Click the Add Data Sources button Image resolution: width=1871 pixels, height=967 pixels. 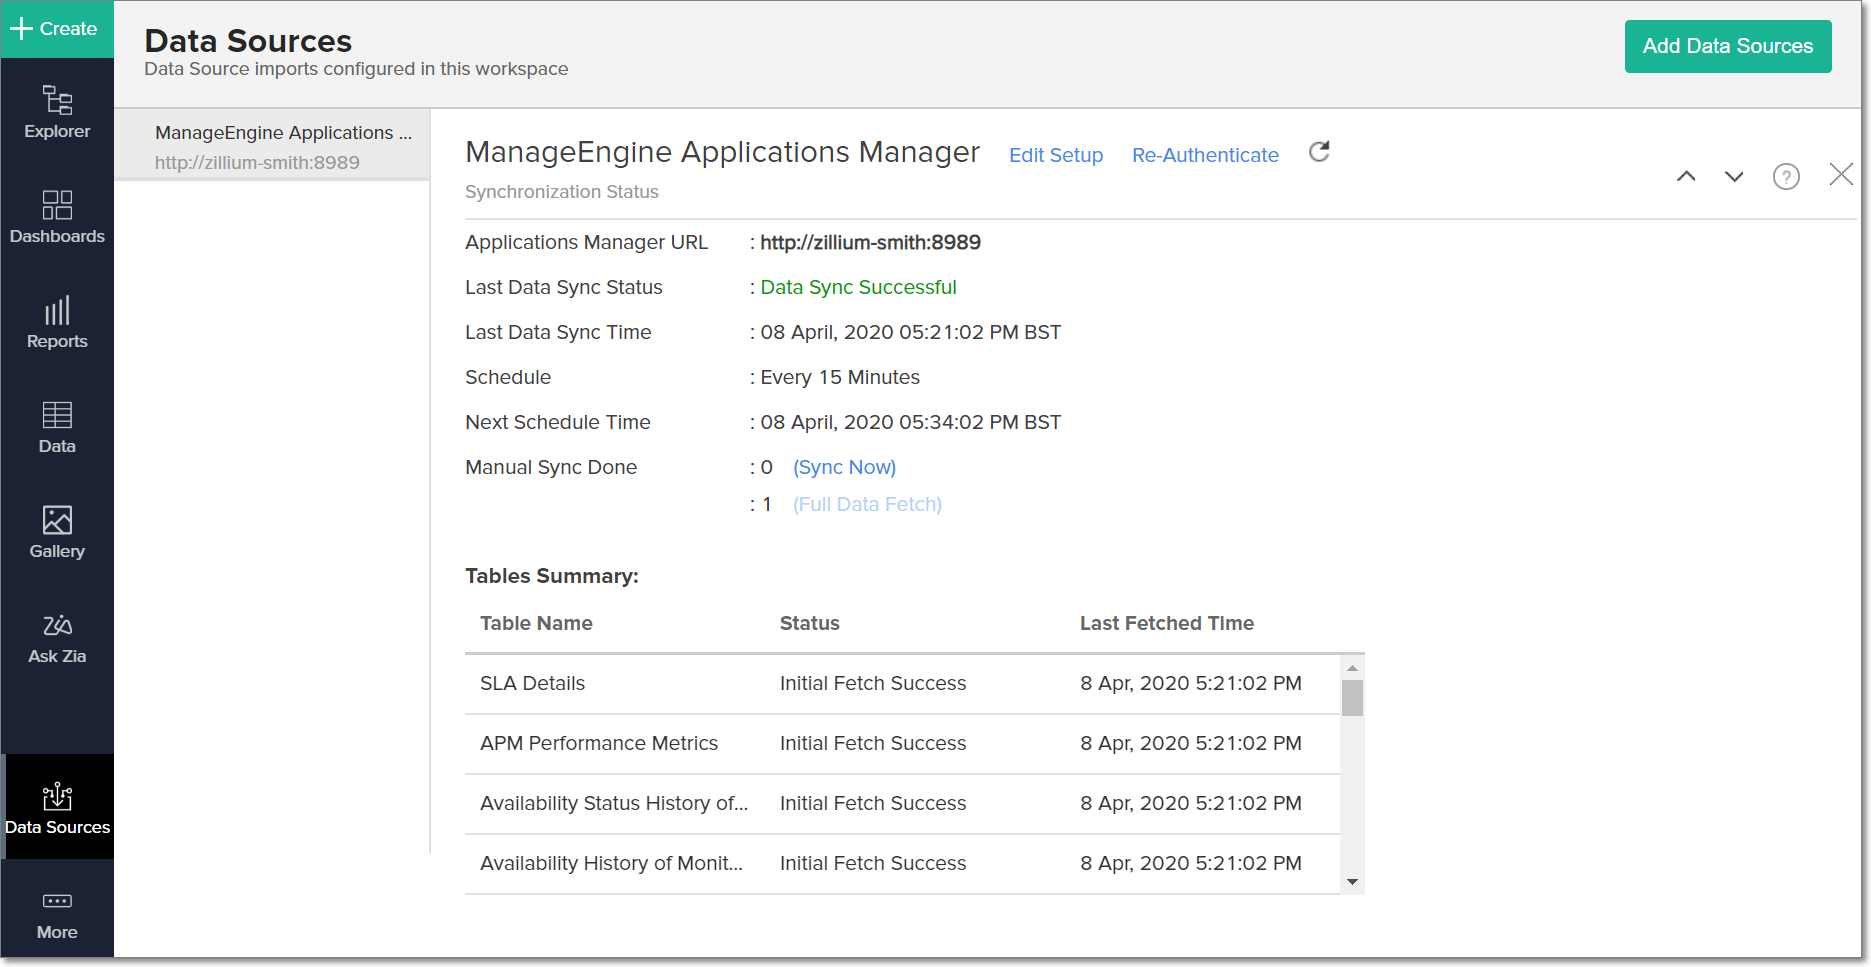pos(1727,46)
